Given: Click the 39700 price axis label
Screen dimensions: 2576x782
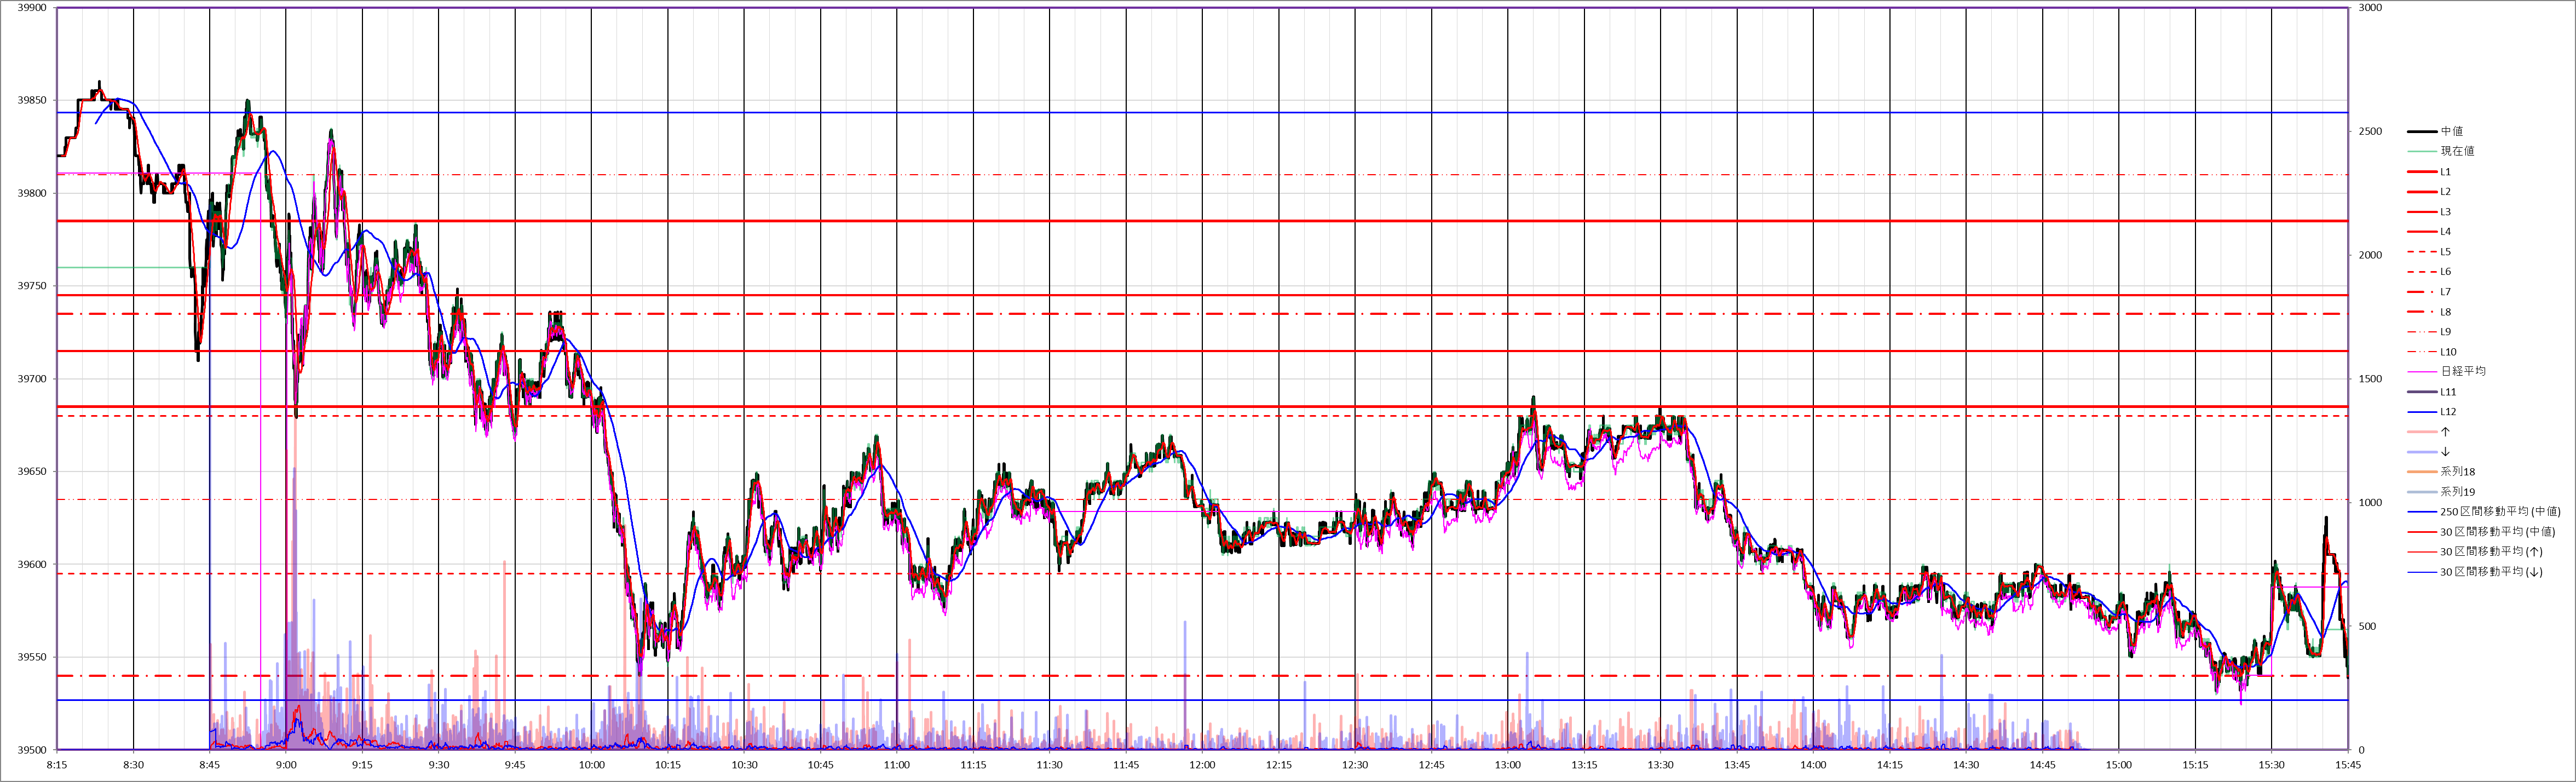Looking at the screenshot, I should pyautogui.click(x=32, y=379).
